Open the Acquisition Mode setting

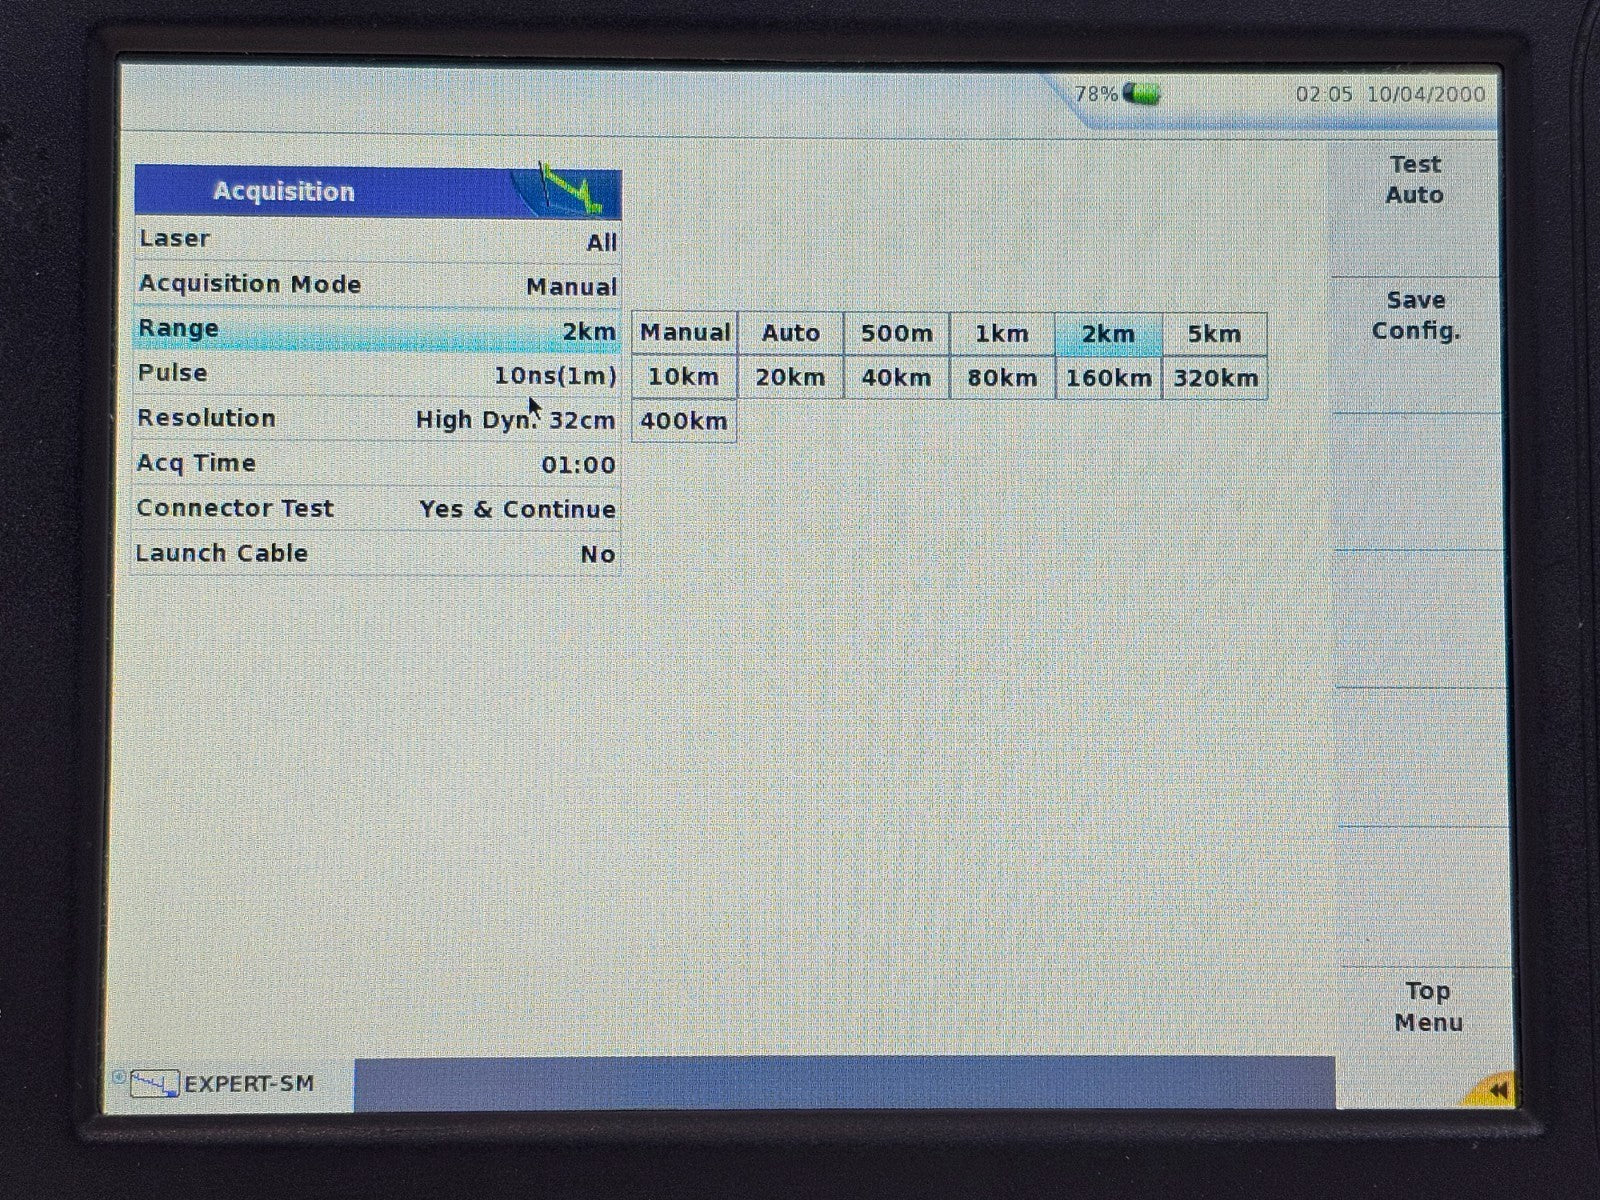[x=377, y=285]
